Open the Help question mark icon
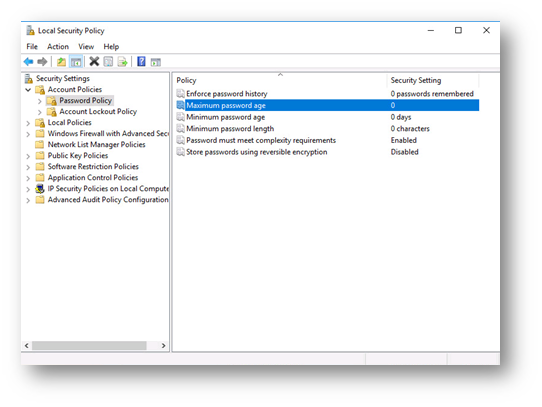Viewport: 542px width, 407px height. pyautogui.click(x=141, y=62)
